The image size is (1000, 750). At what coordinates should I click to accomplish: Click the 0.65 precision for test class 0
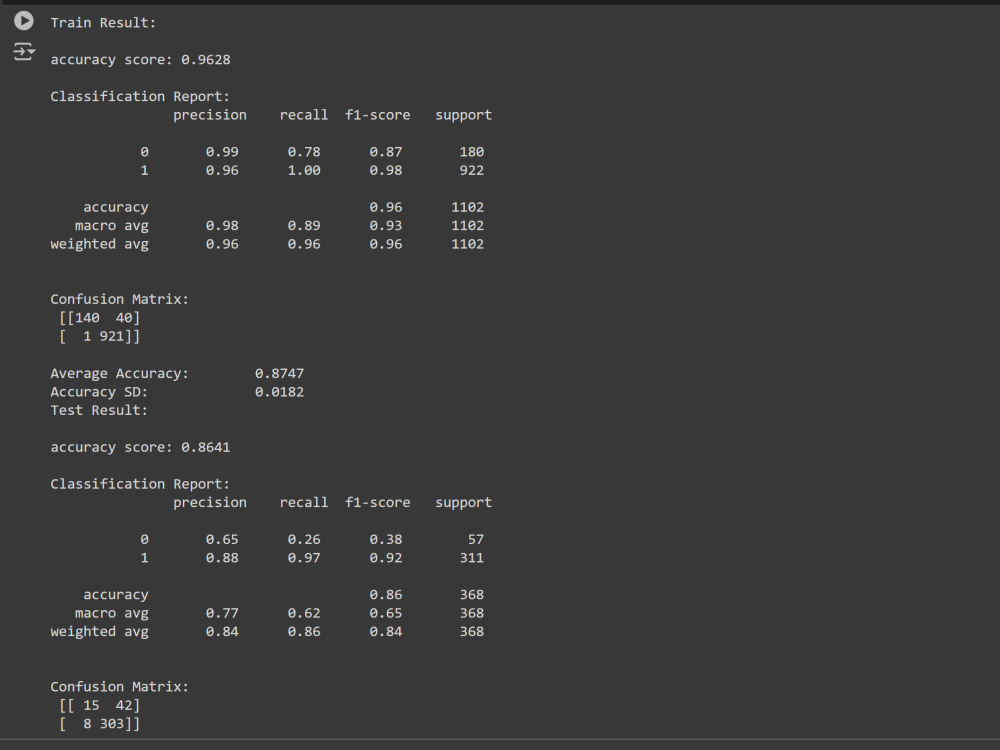click(x=222, y=540)
